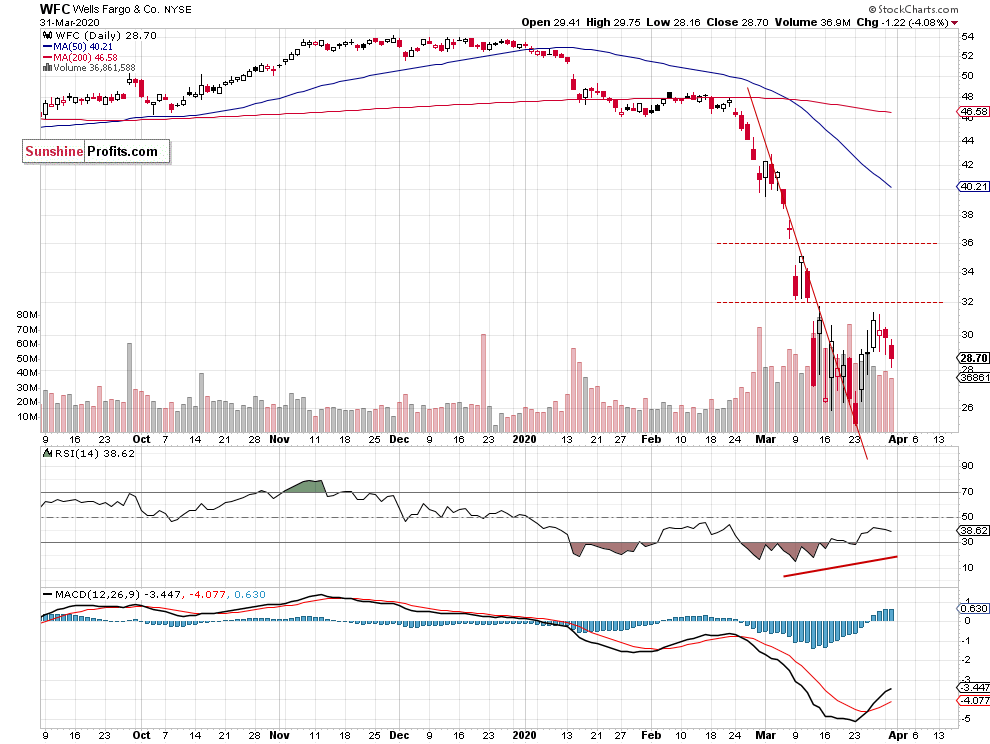990x744 pixels.
Task: Click the blue 0.630 histogram value in MACD label
Action: point(250,594)
